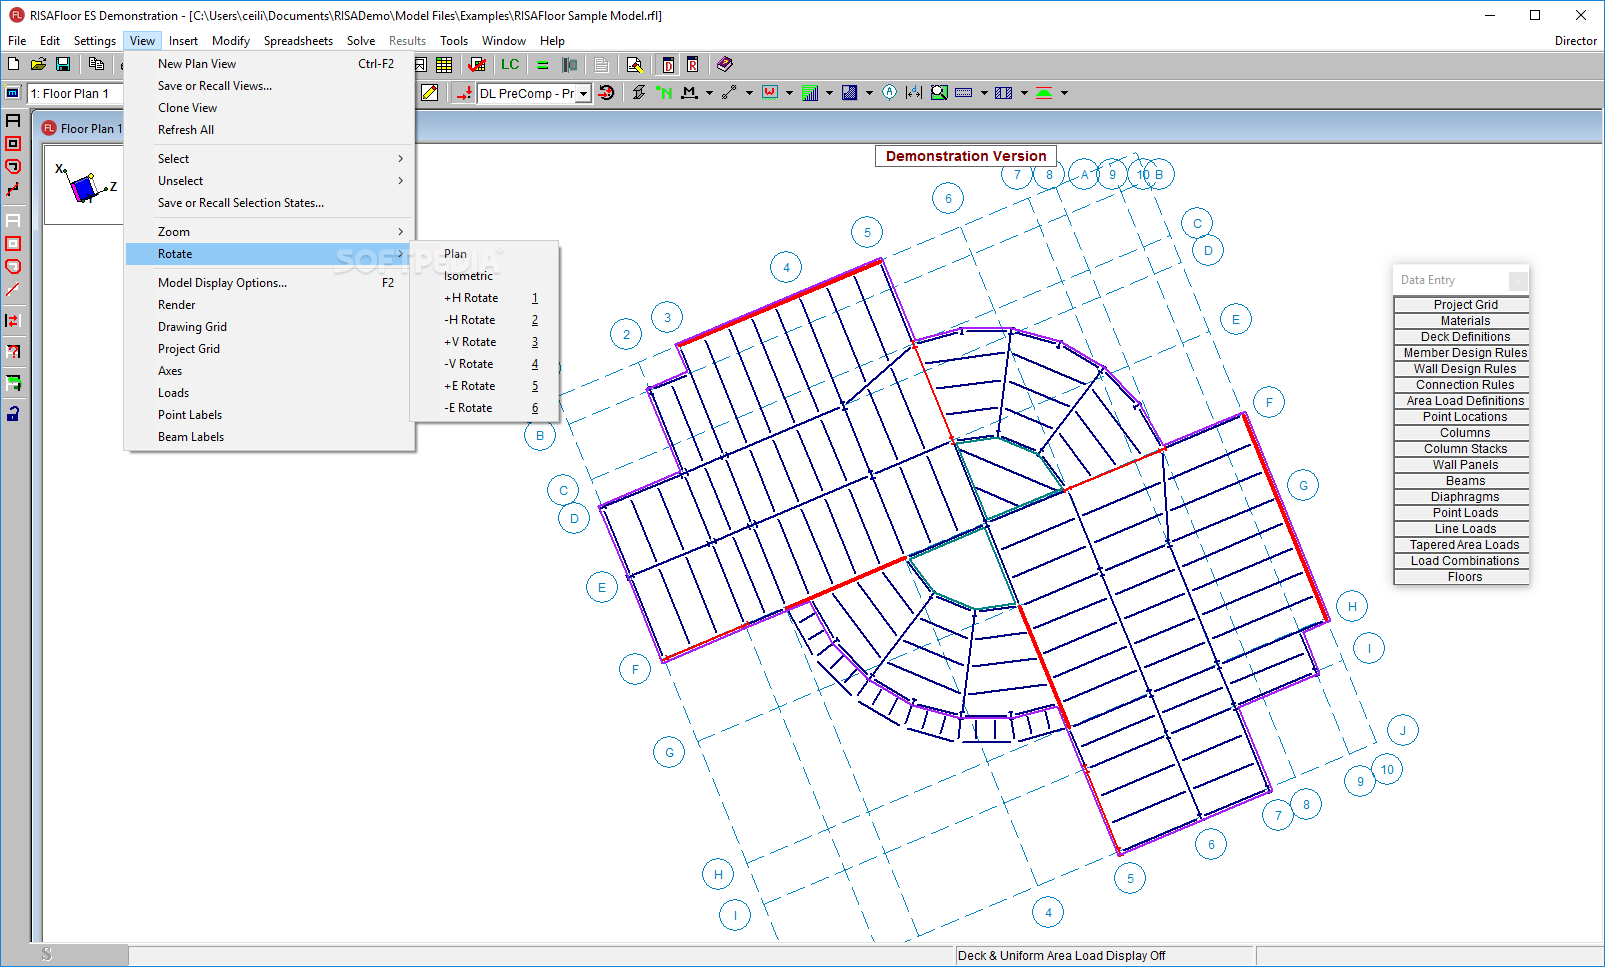Click the Copy toolbar icon
Viewport: 1605px width, 967px height.
(96, 64)
